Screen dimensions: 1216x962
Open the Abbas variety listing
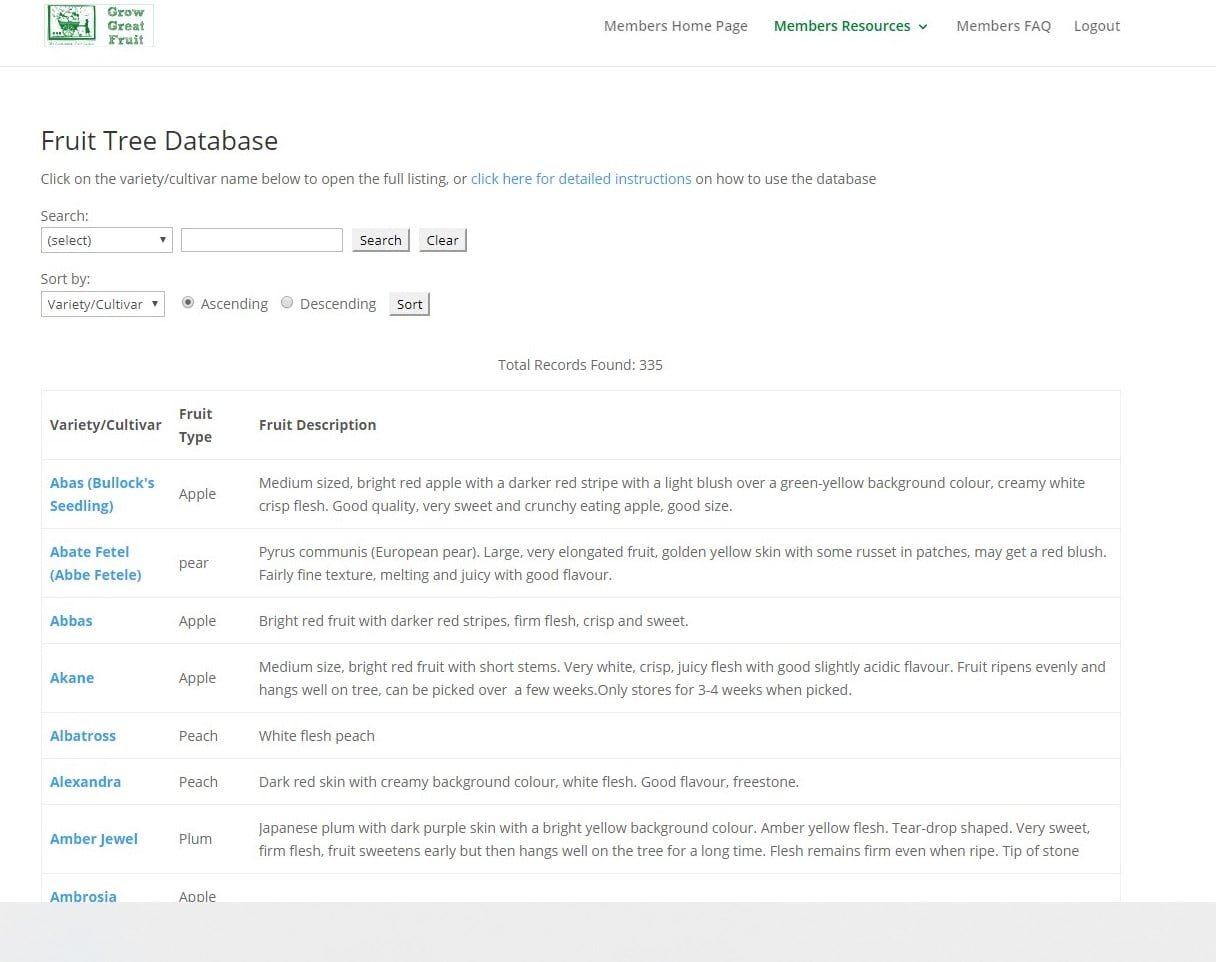pos(71,621)
